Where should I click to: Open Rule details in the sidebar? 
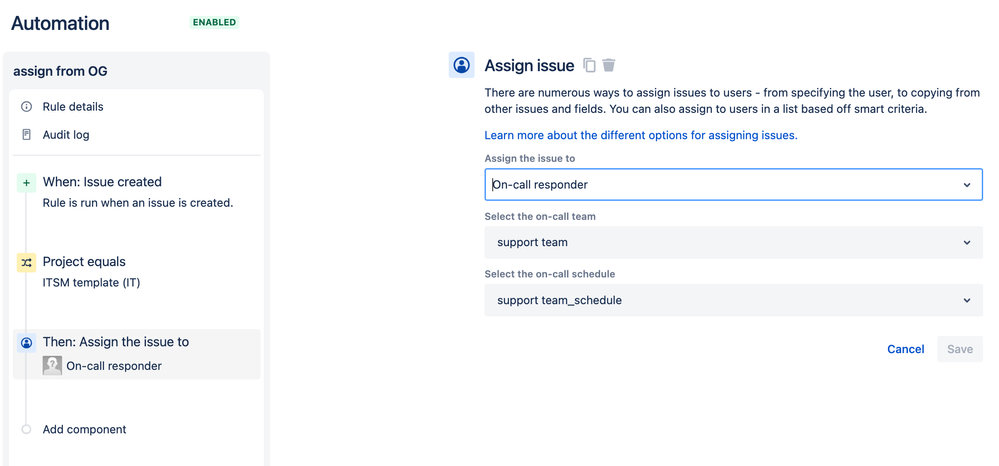[73, 107]
